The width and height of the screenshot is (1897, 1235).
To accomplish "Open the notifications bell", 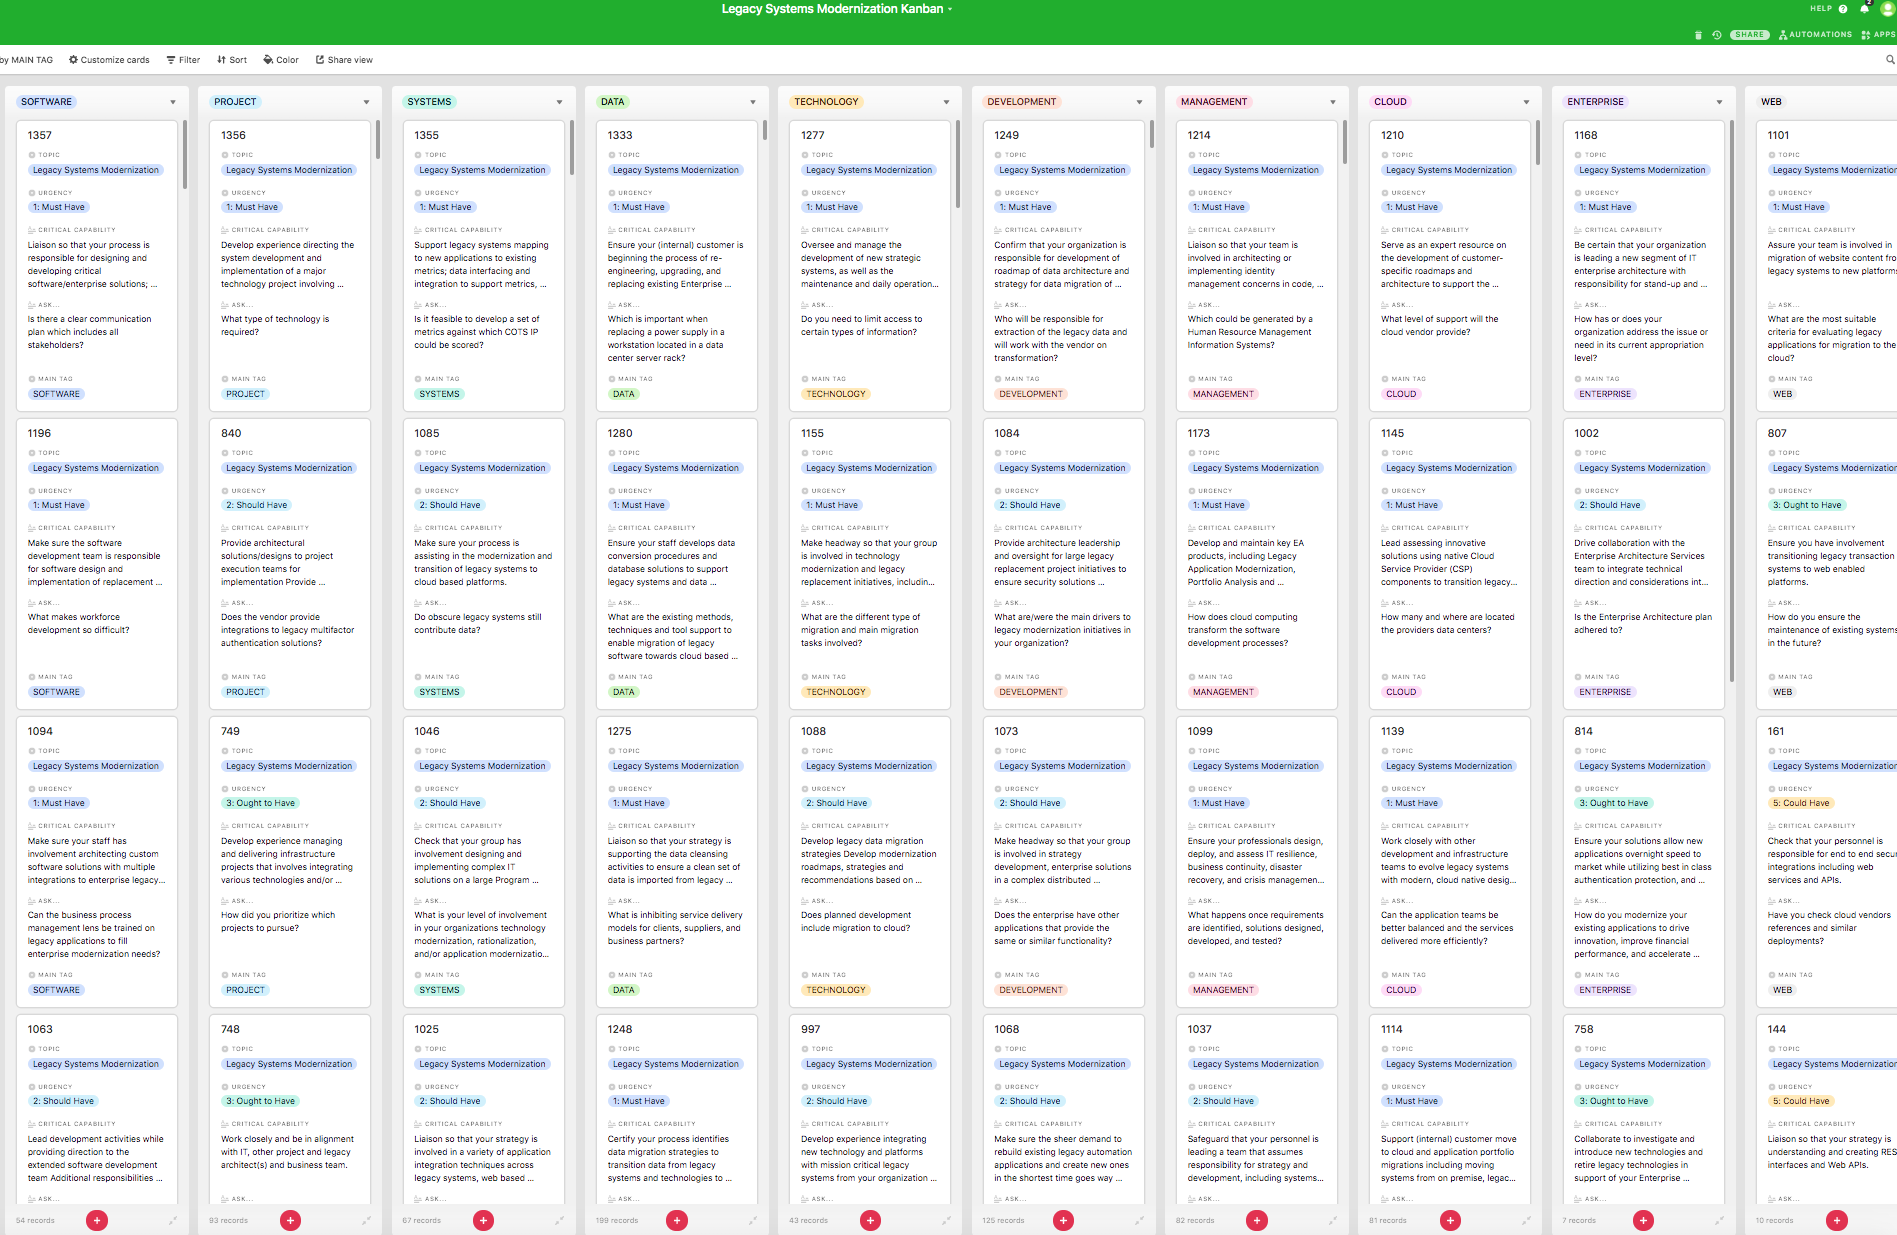I will (1864, 9).
